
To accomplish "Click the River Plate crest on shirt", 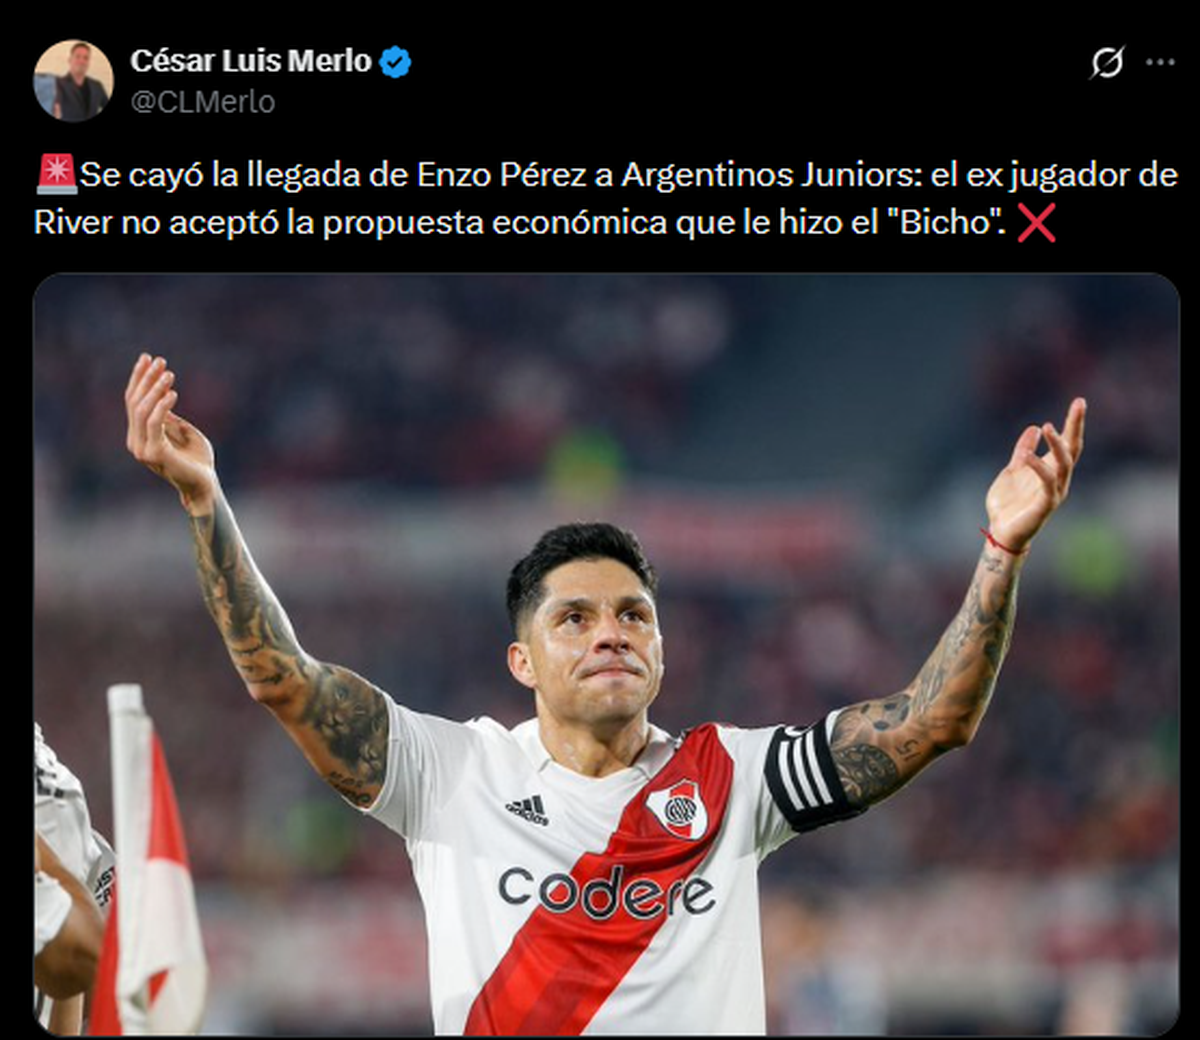I will (x=678, y=808).
